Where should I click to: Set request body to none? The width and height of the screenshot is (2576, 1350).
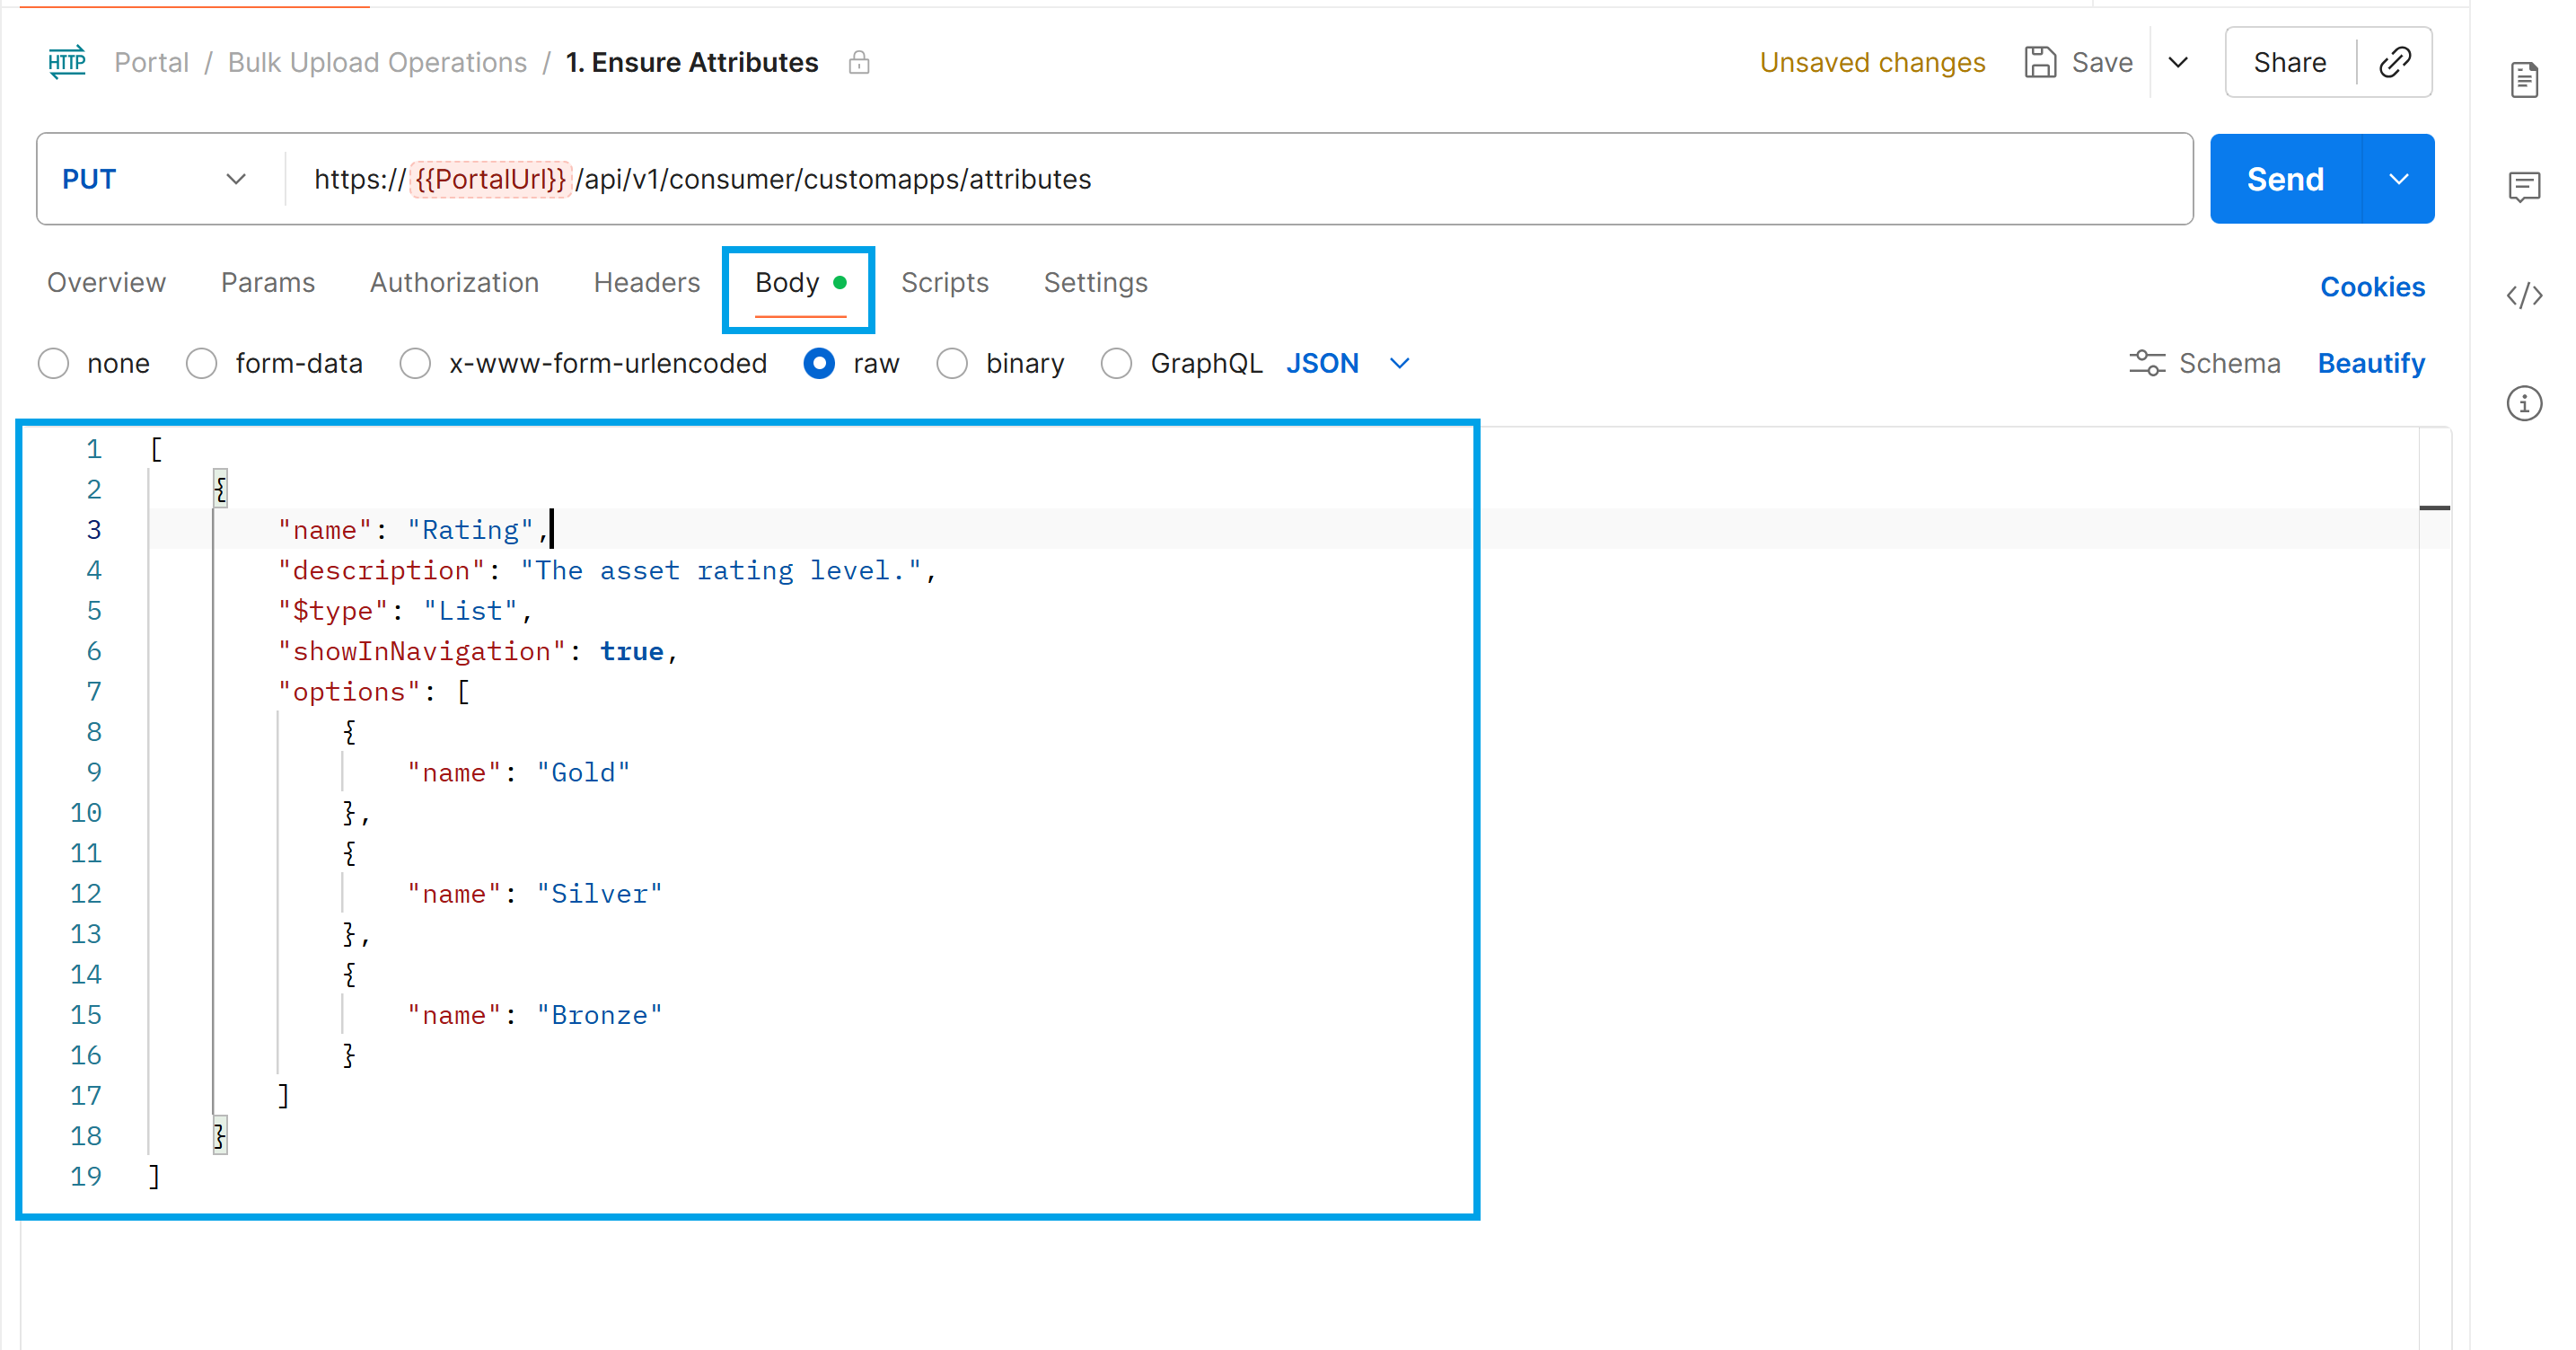tap(53, 363)
